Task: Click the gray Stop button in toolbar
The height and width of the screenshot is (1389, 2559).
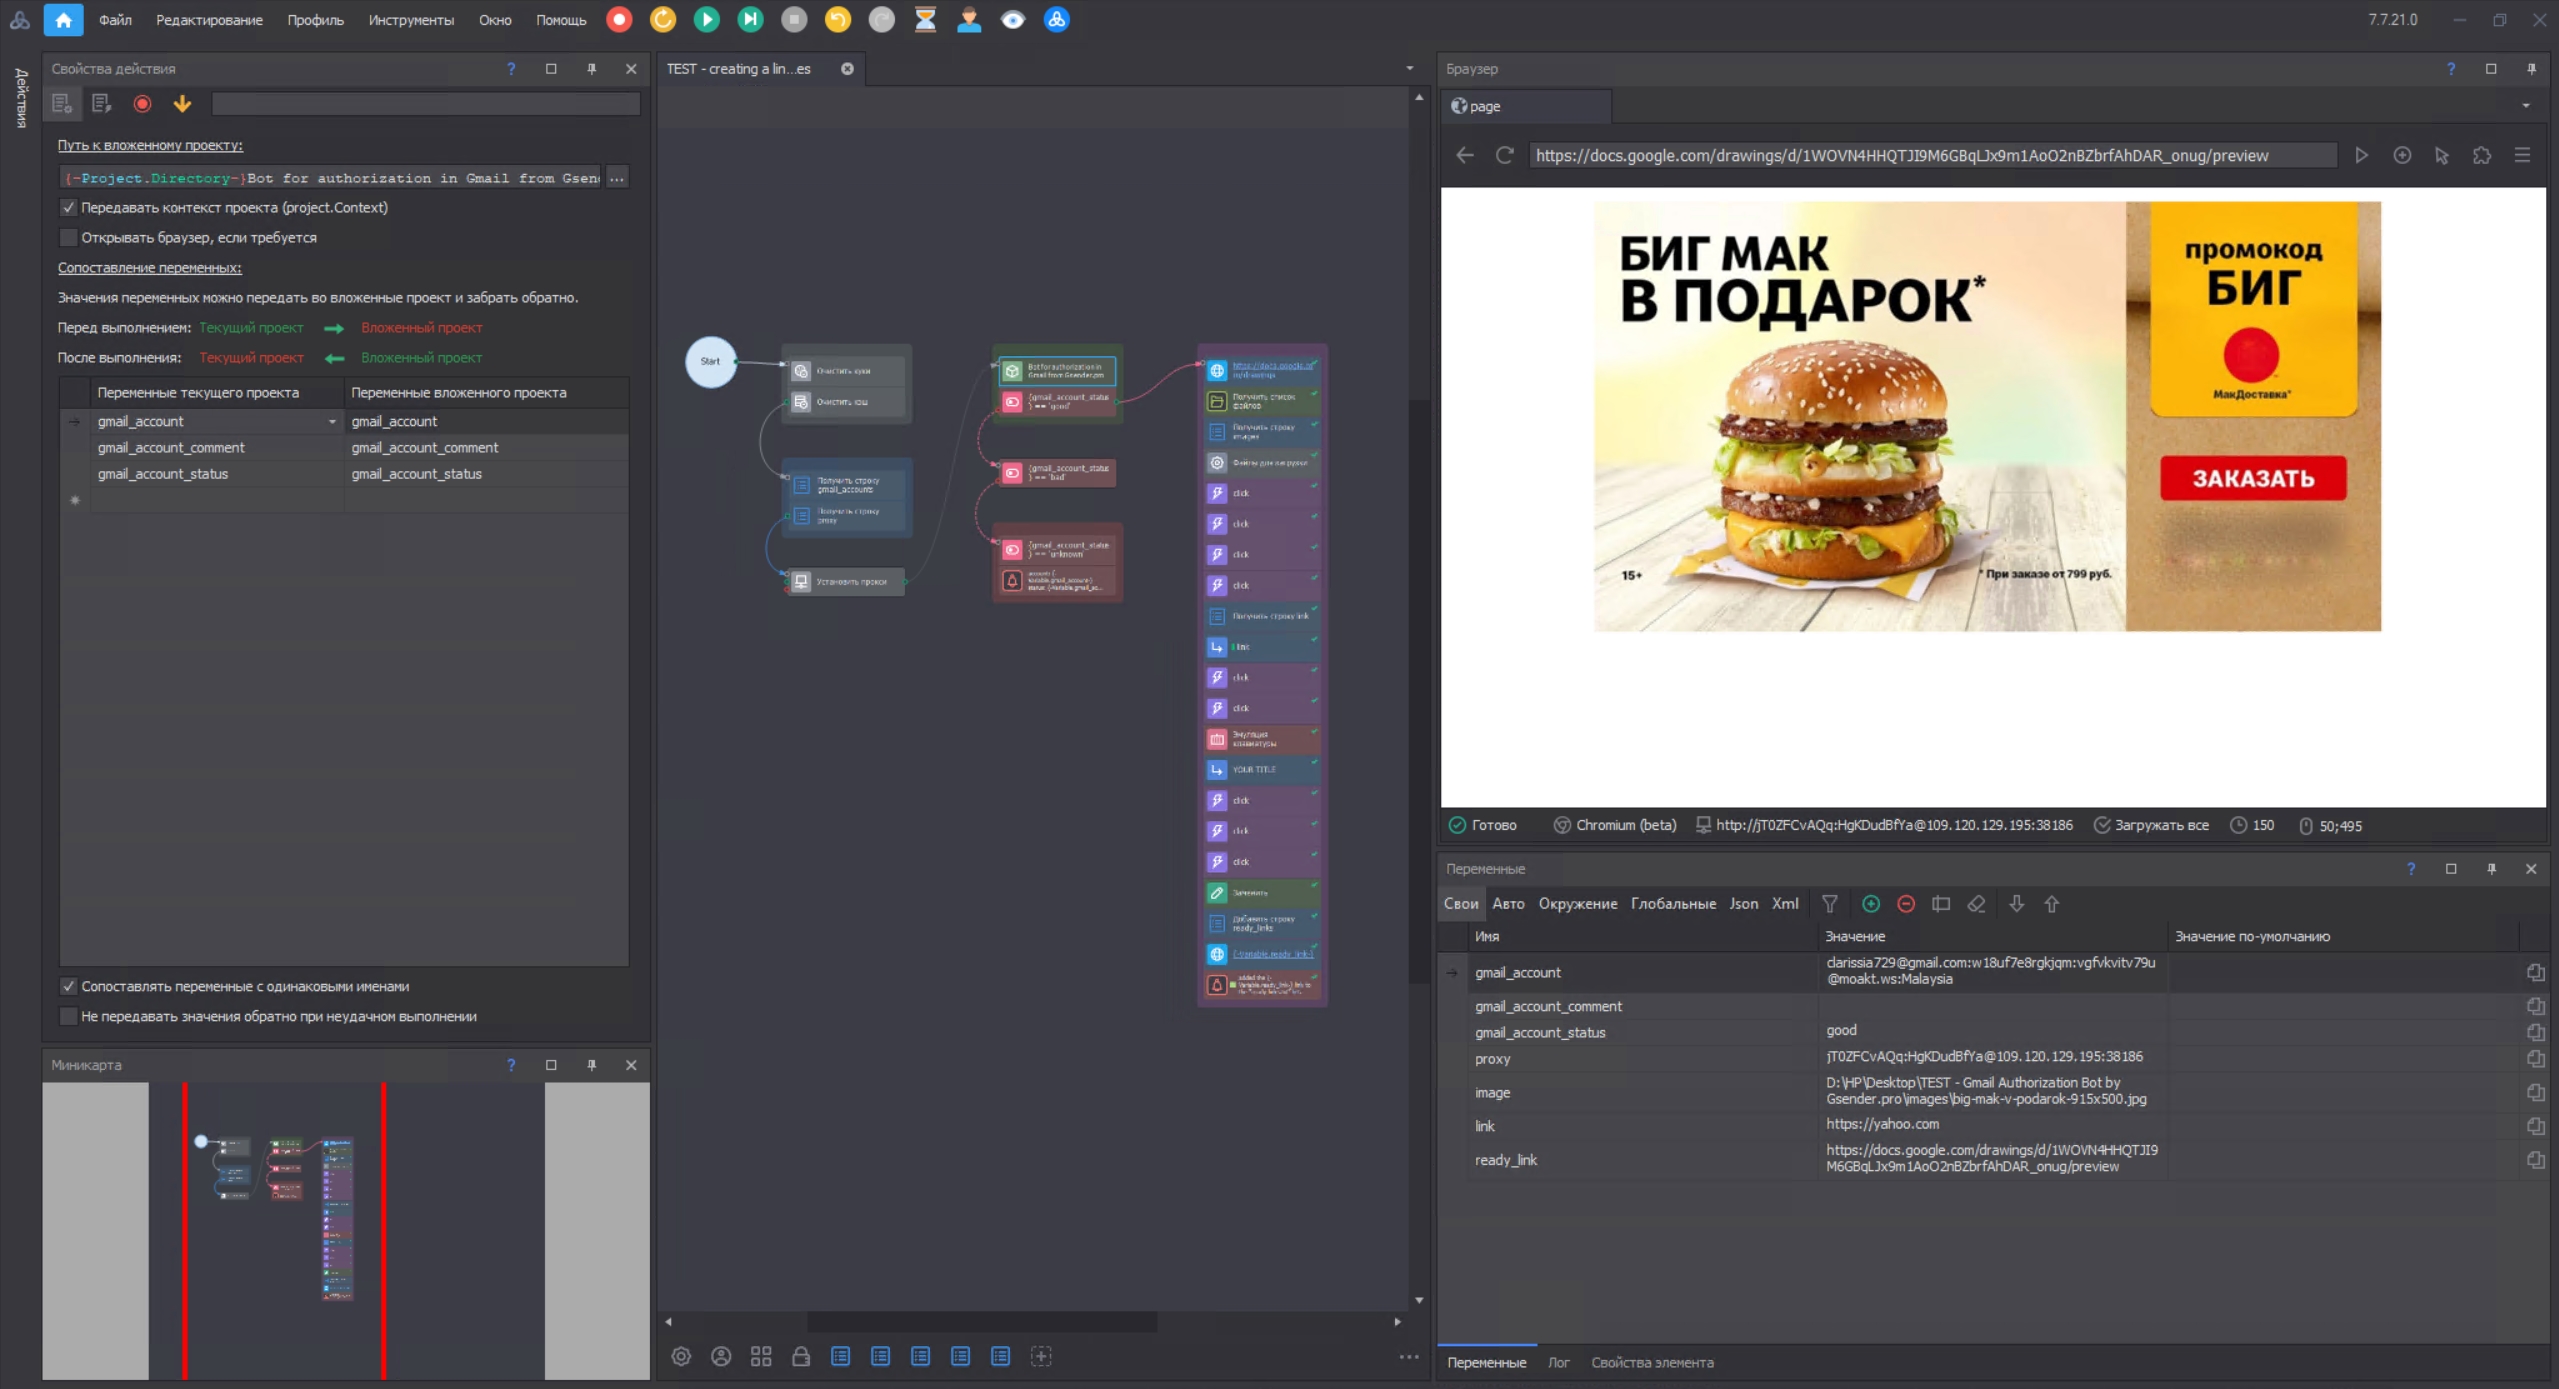Action: click(x=794, y=20)
